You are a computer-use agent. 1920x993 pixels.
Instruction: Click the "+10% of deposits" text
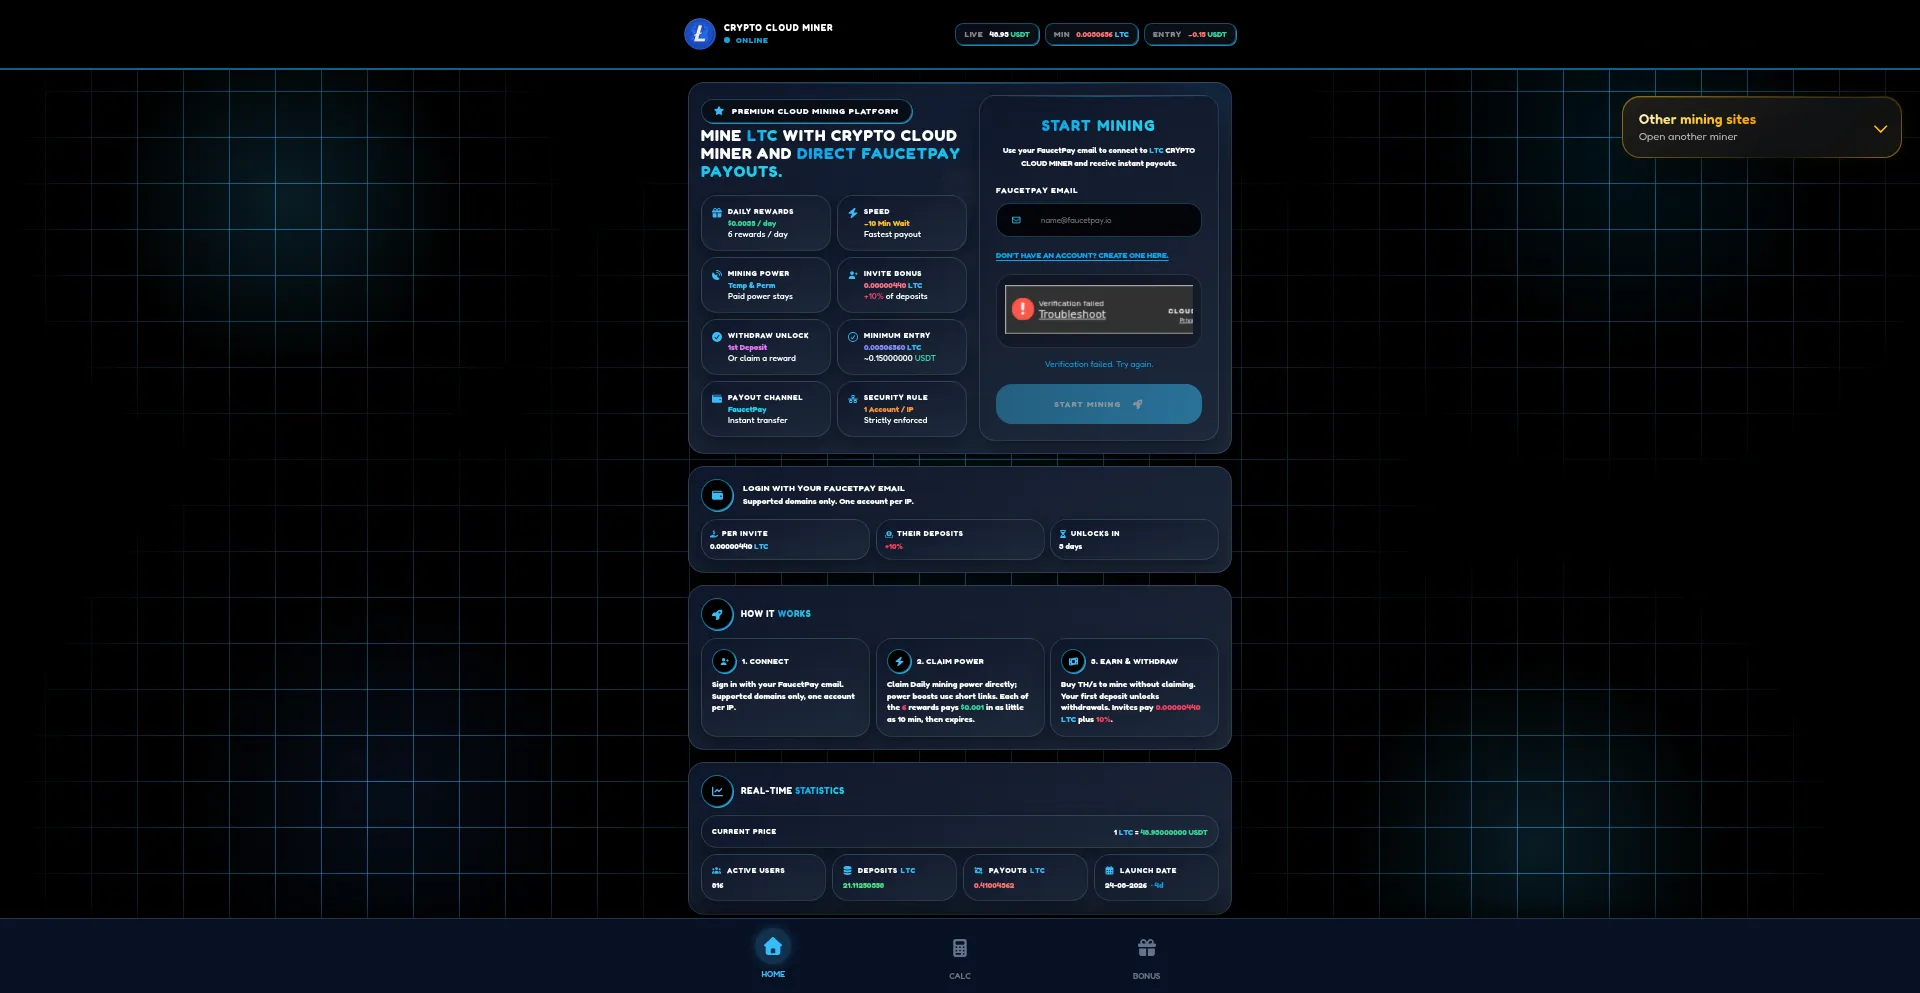896,297
